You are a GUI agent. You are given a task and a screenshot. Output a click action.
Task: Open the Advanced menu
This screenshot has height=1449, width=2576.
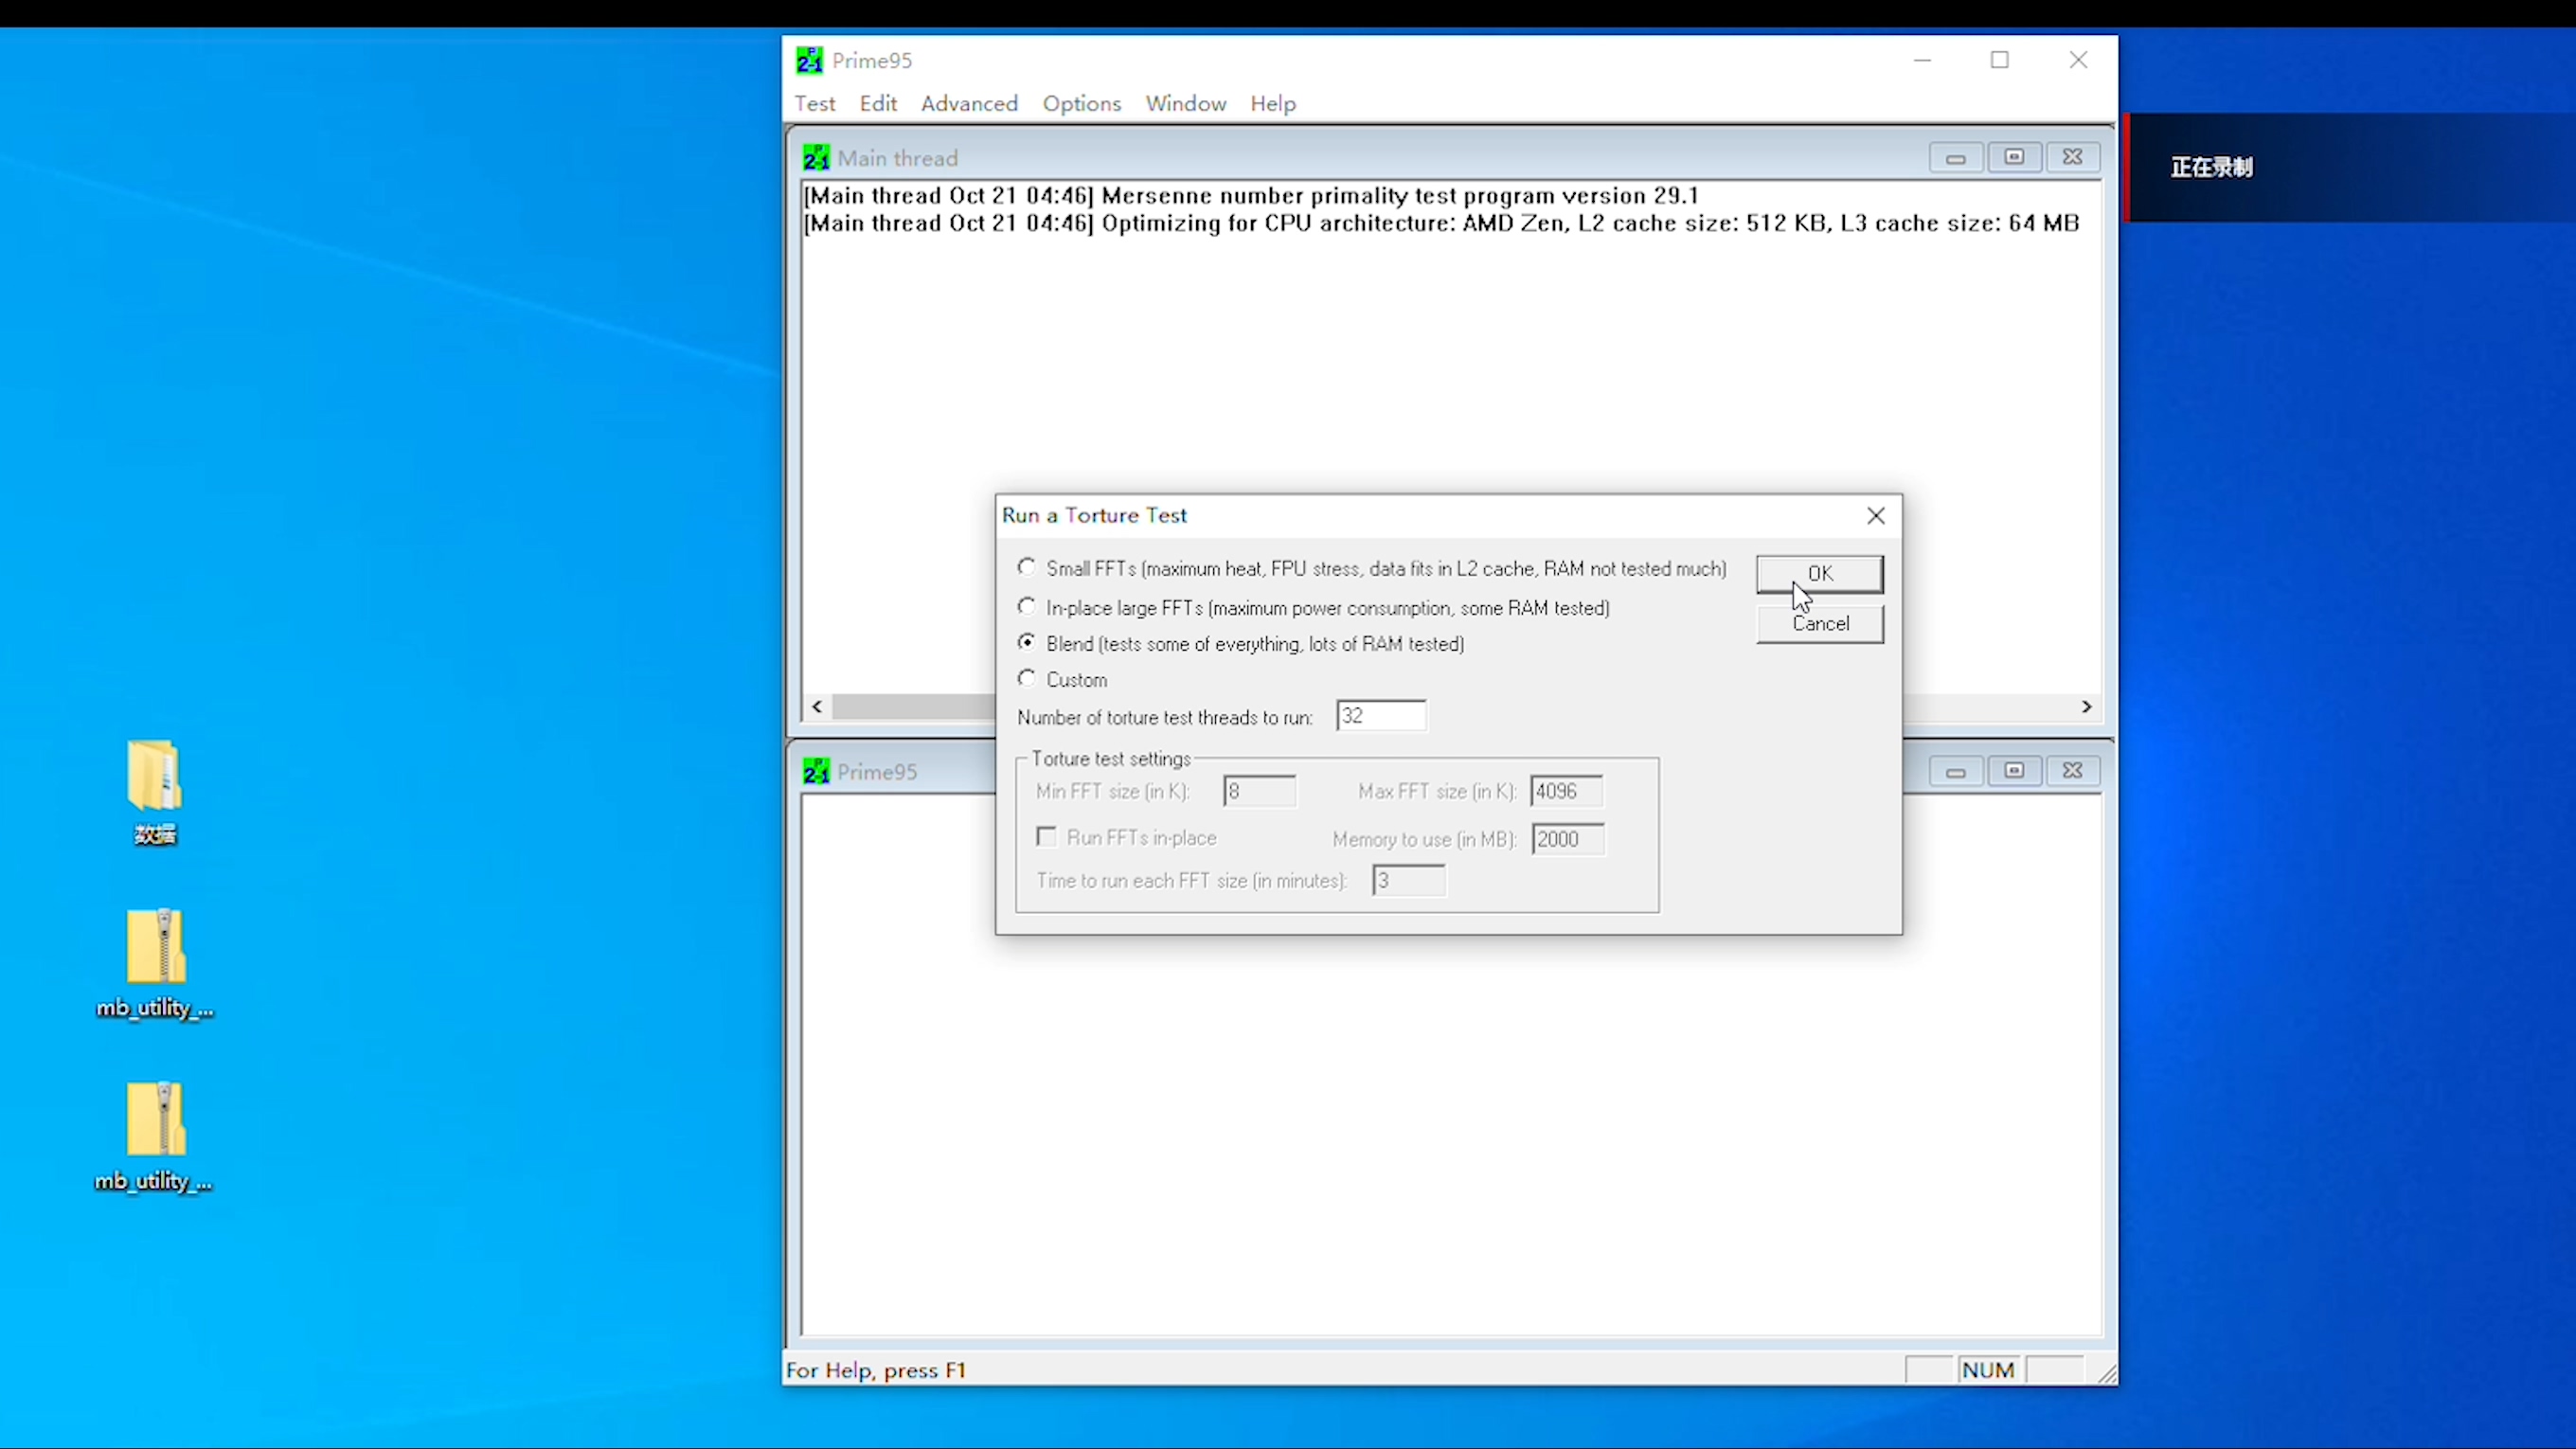(968, 103)
